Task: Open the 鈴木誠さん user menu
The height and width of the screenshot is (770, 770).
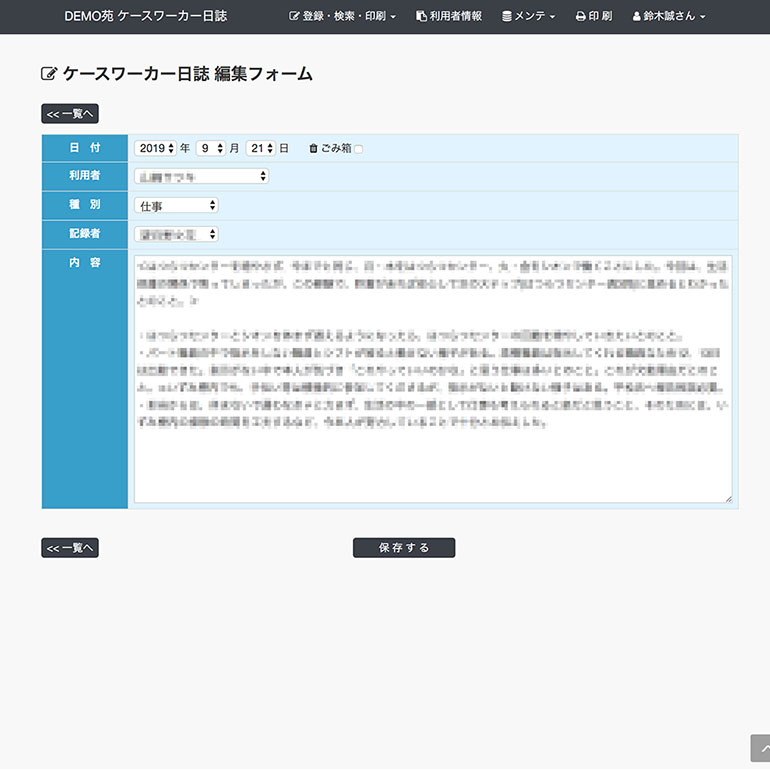Action: (669, 16)
